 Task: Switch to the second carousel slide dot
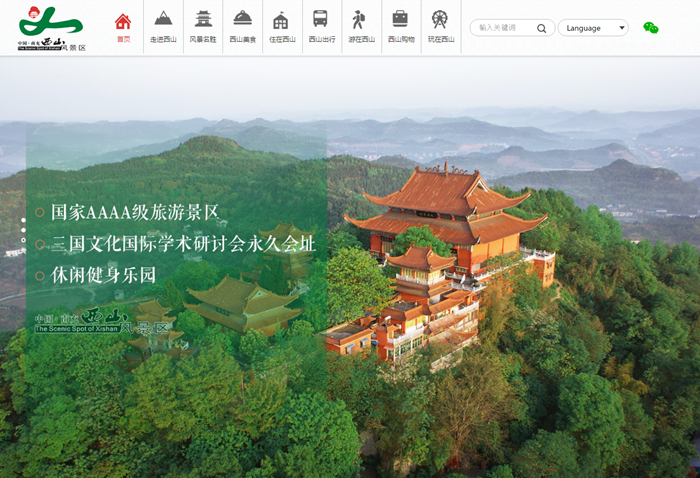(23, 230)
